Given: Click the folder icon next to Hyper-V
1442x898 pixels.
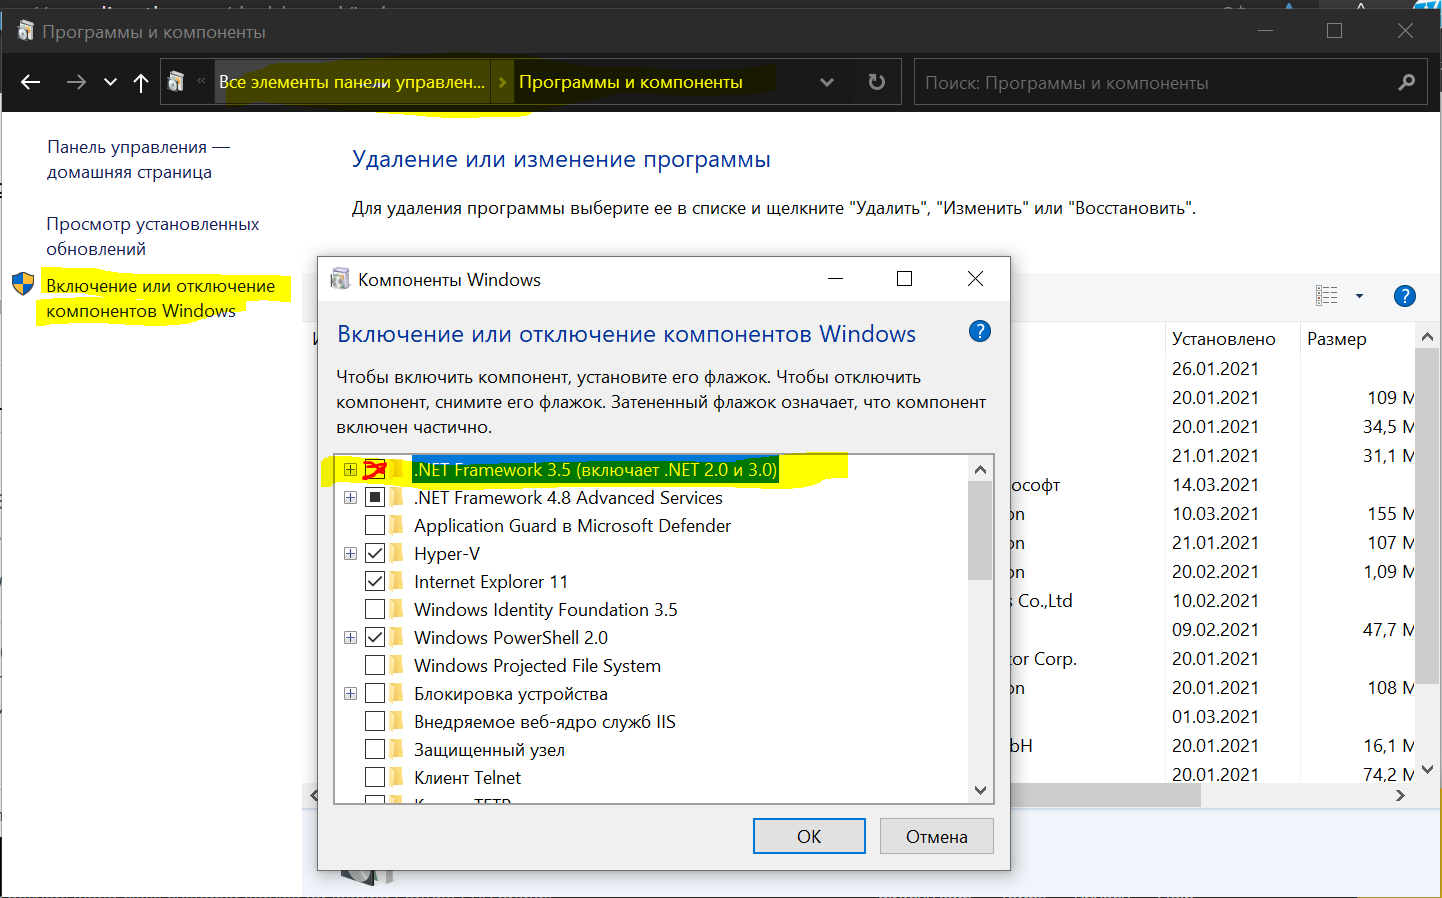Looking at the screenshot, I should click(398, 553).
